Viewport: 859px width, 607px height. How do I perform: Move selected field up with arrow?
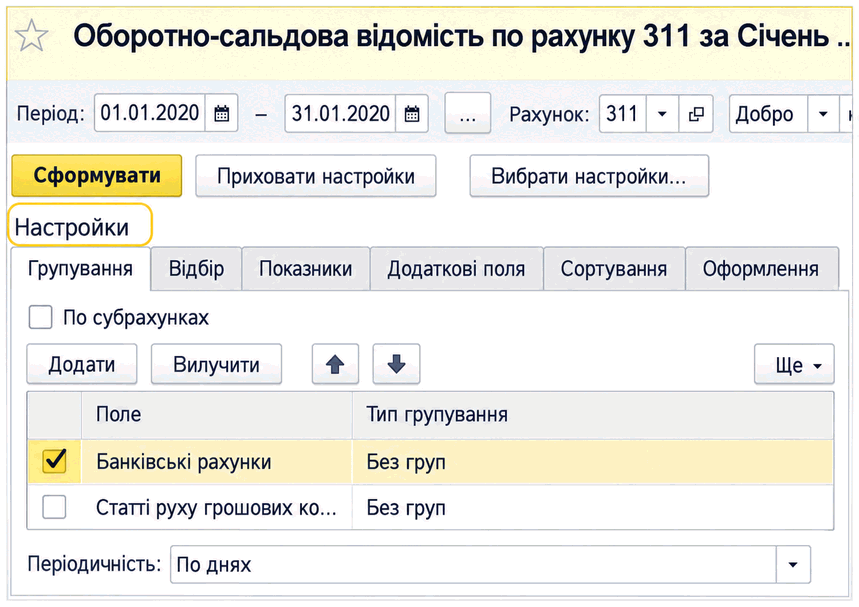pos(335,364)
